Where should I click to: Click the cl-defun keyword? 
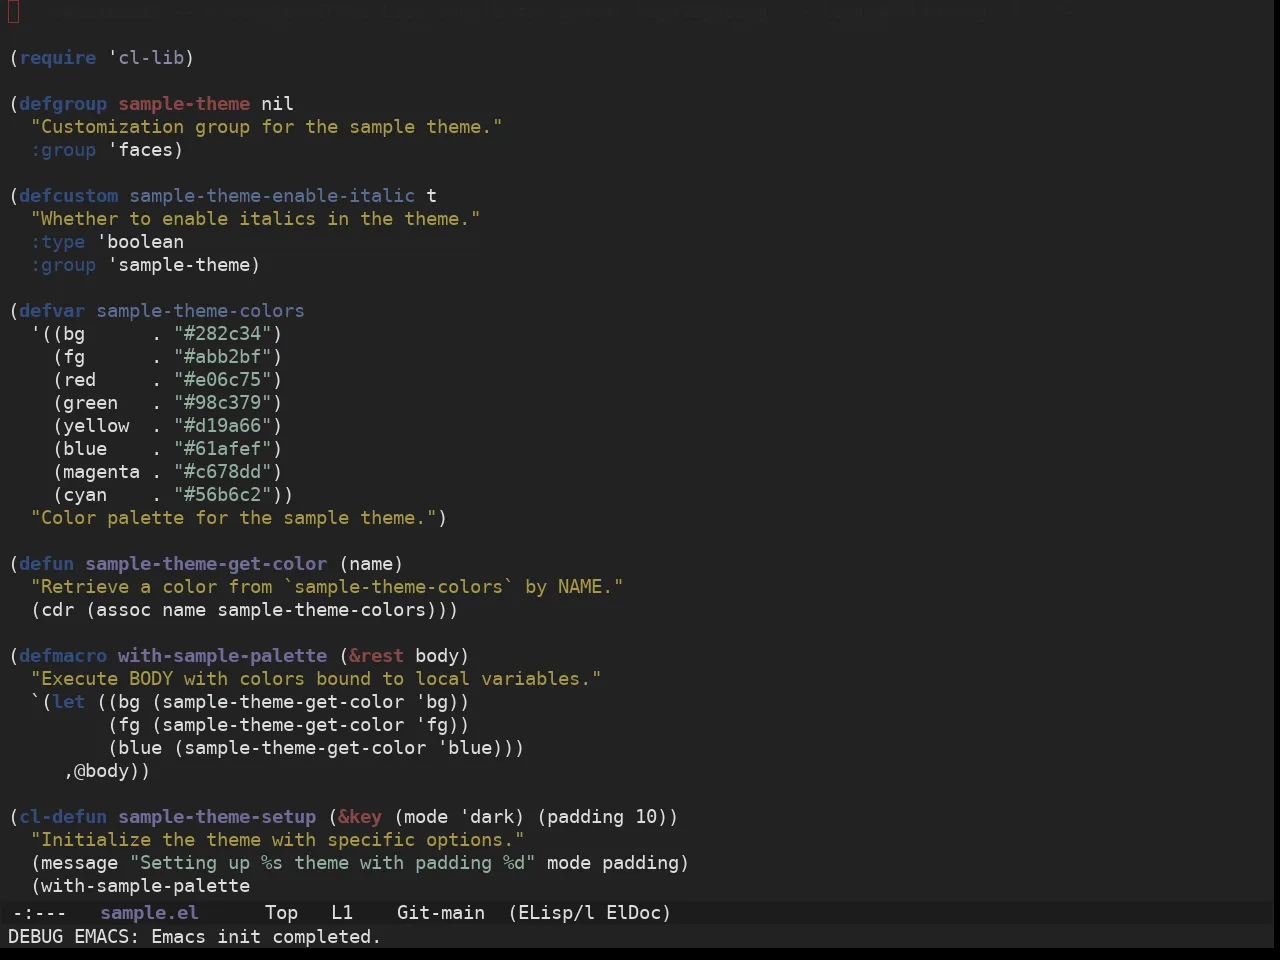pyautogui.click(x=63, y=817)
